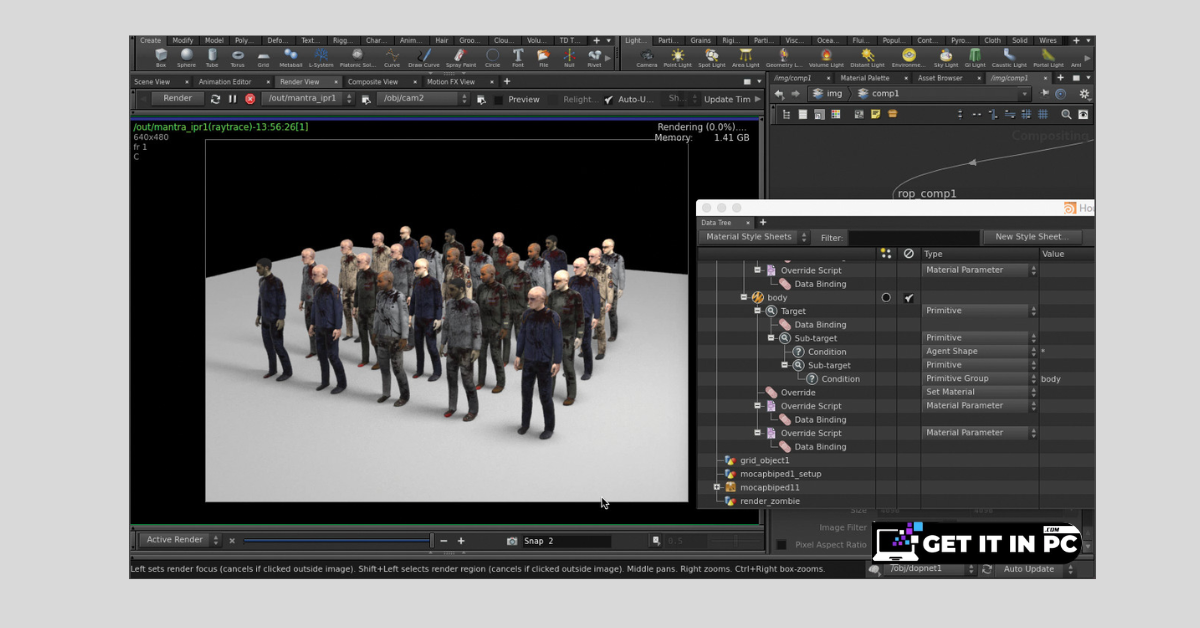Open the /obj/cam2 camera dropdown
Viewport: 1200px width, 628px height.
tap(422, 99)
